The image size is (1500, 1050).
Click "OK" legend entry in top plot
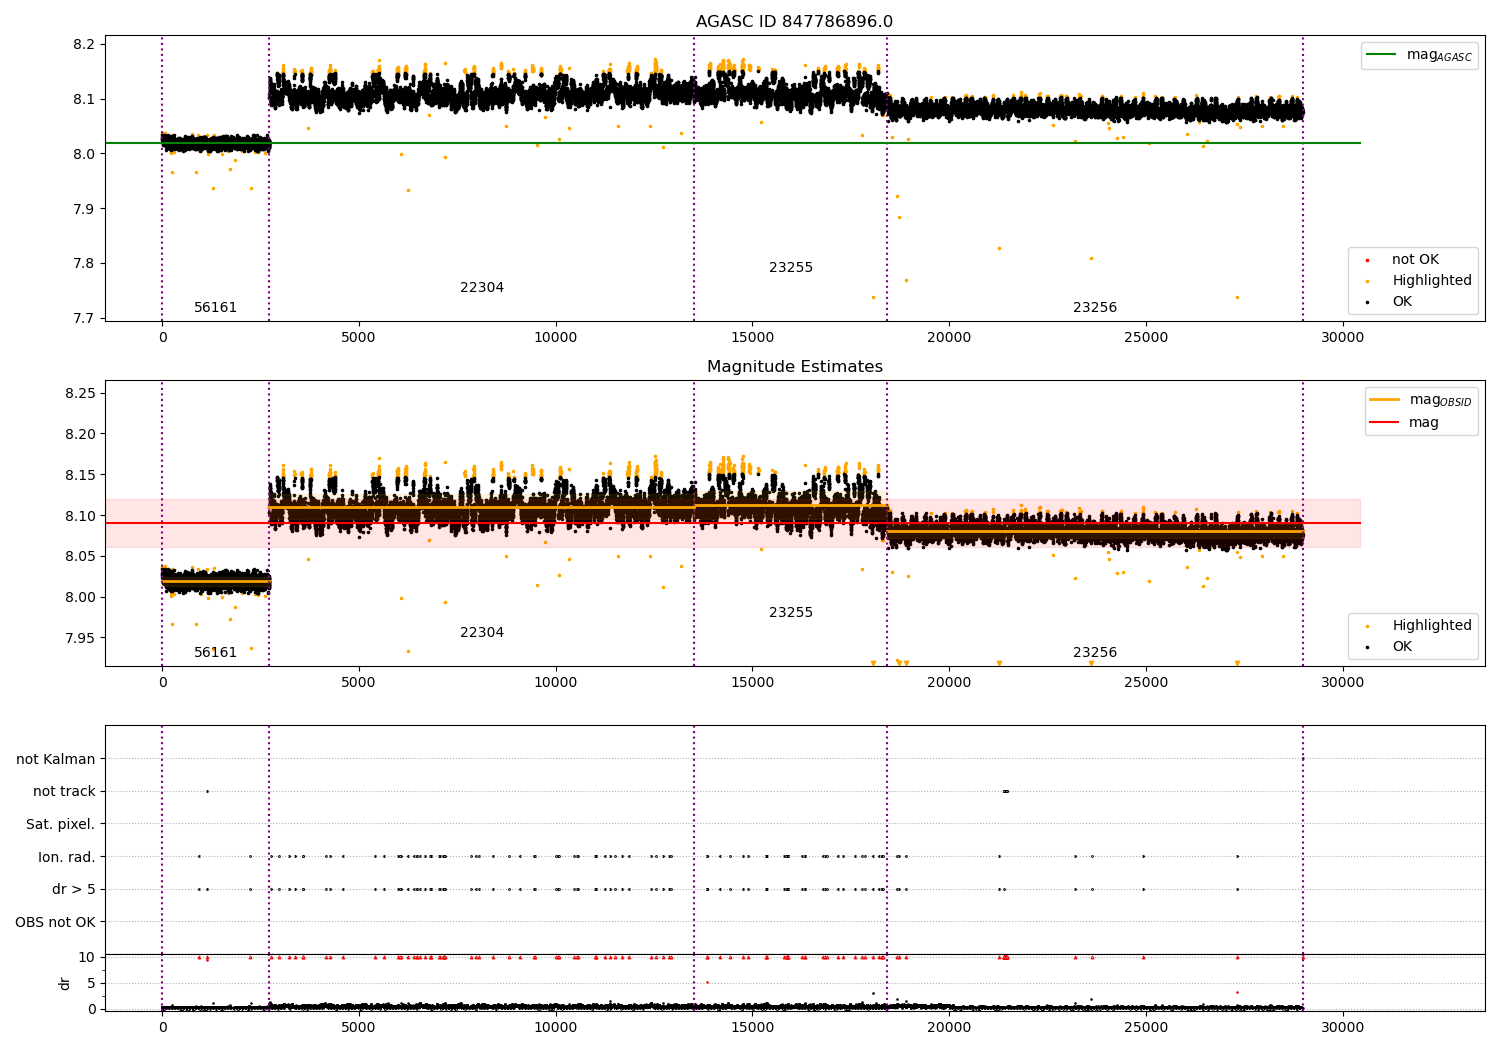pos(1402,302)
